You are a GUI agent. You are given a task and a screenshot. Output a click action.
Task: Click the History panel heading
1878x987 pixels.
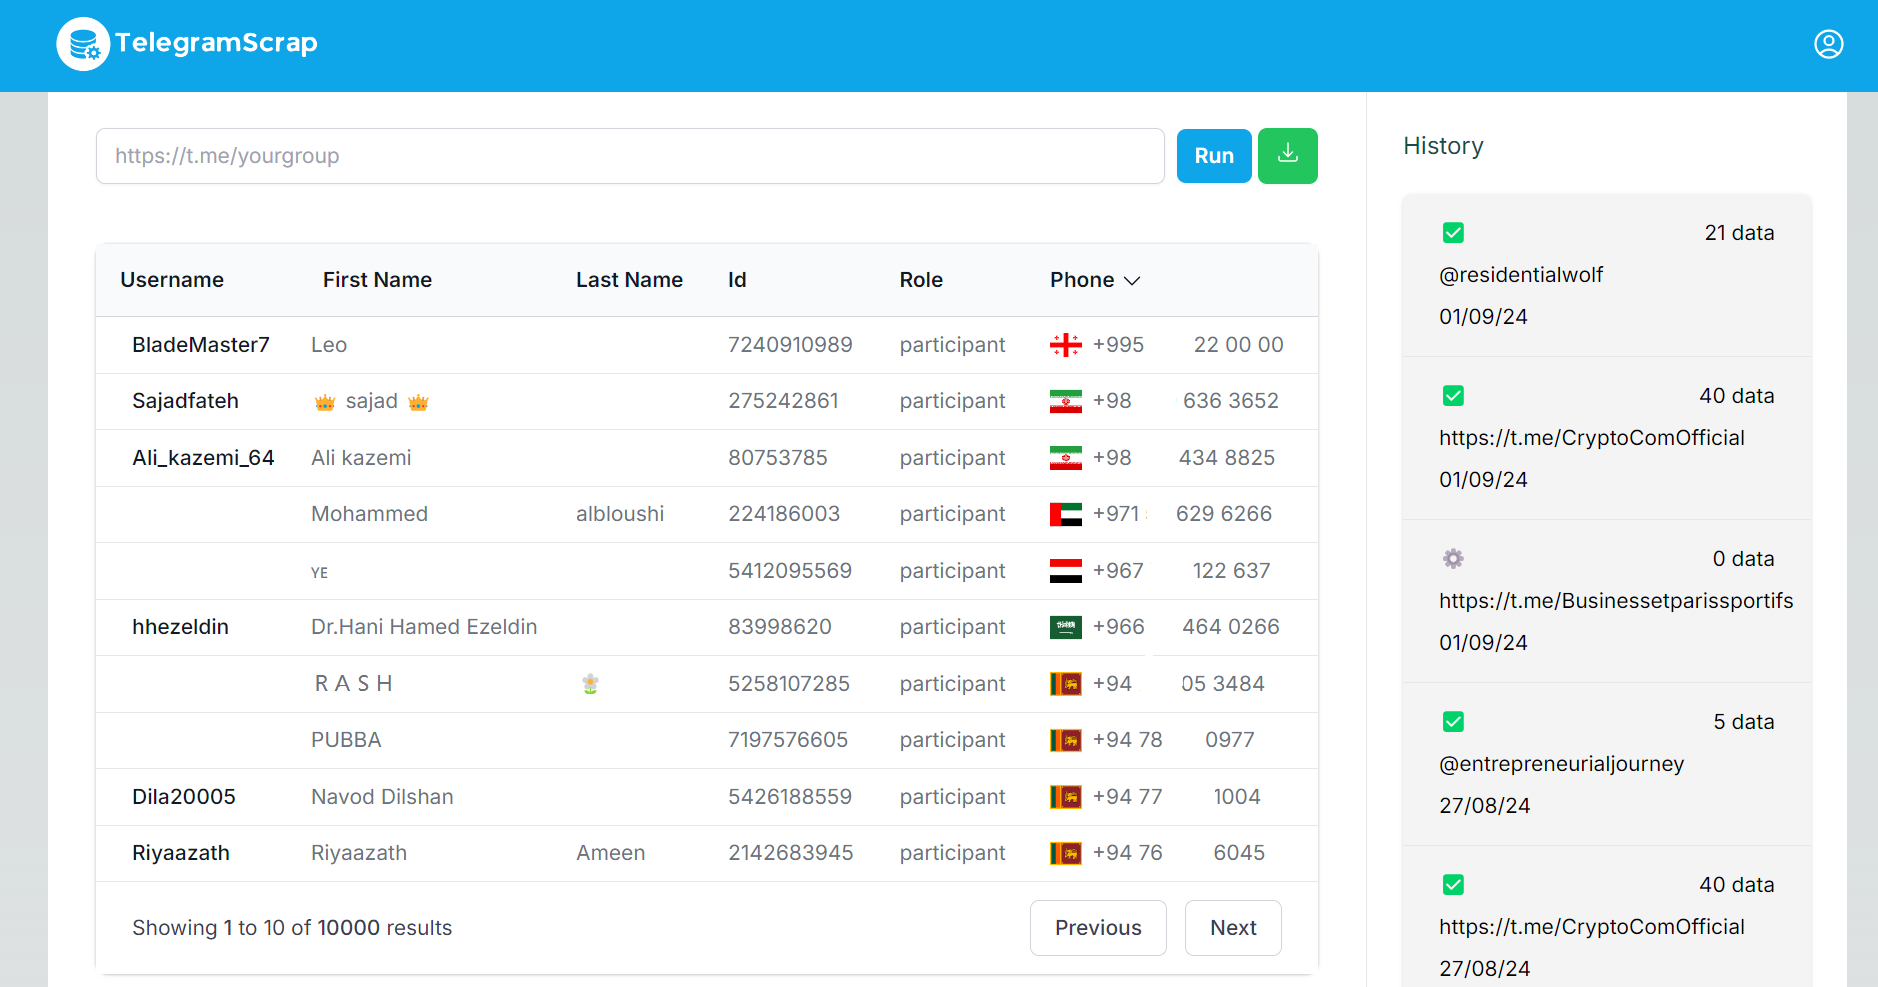click(x=1443, y=146)
